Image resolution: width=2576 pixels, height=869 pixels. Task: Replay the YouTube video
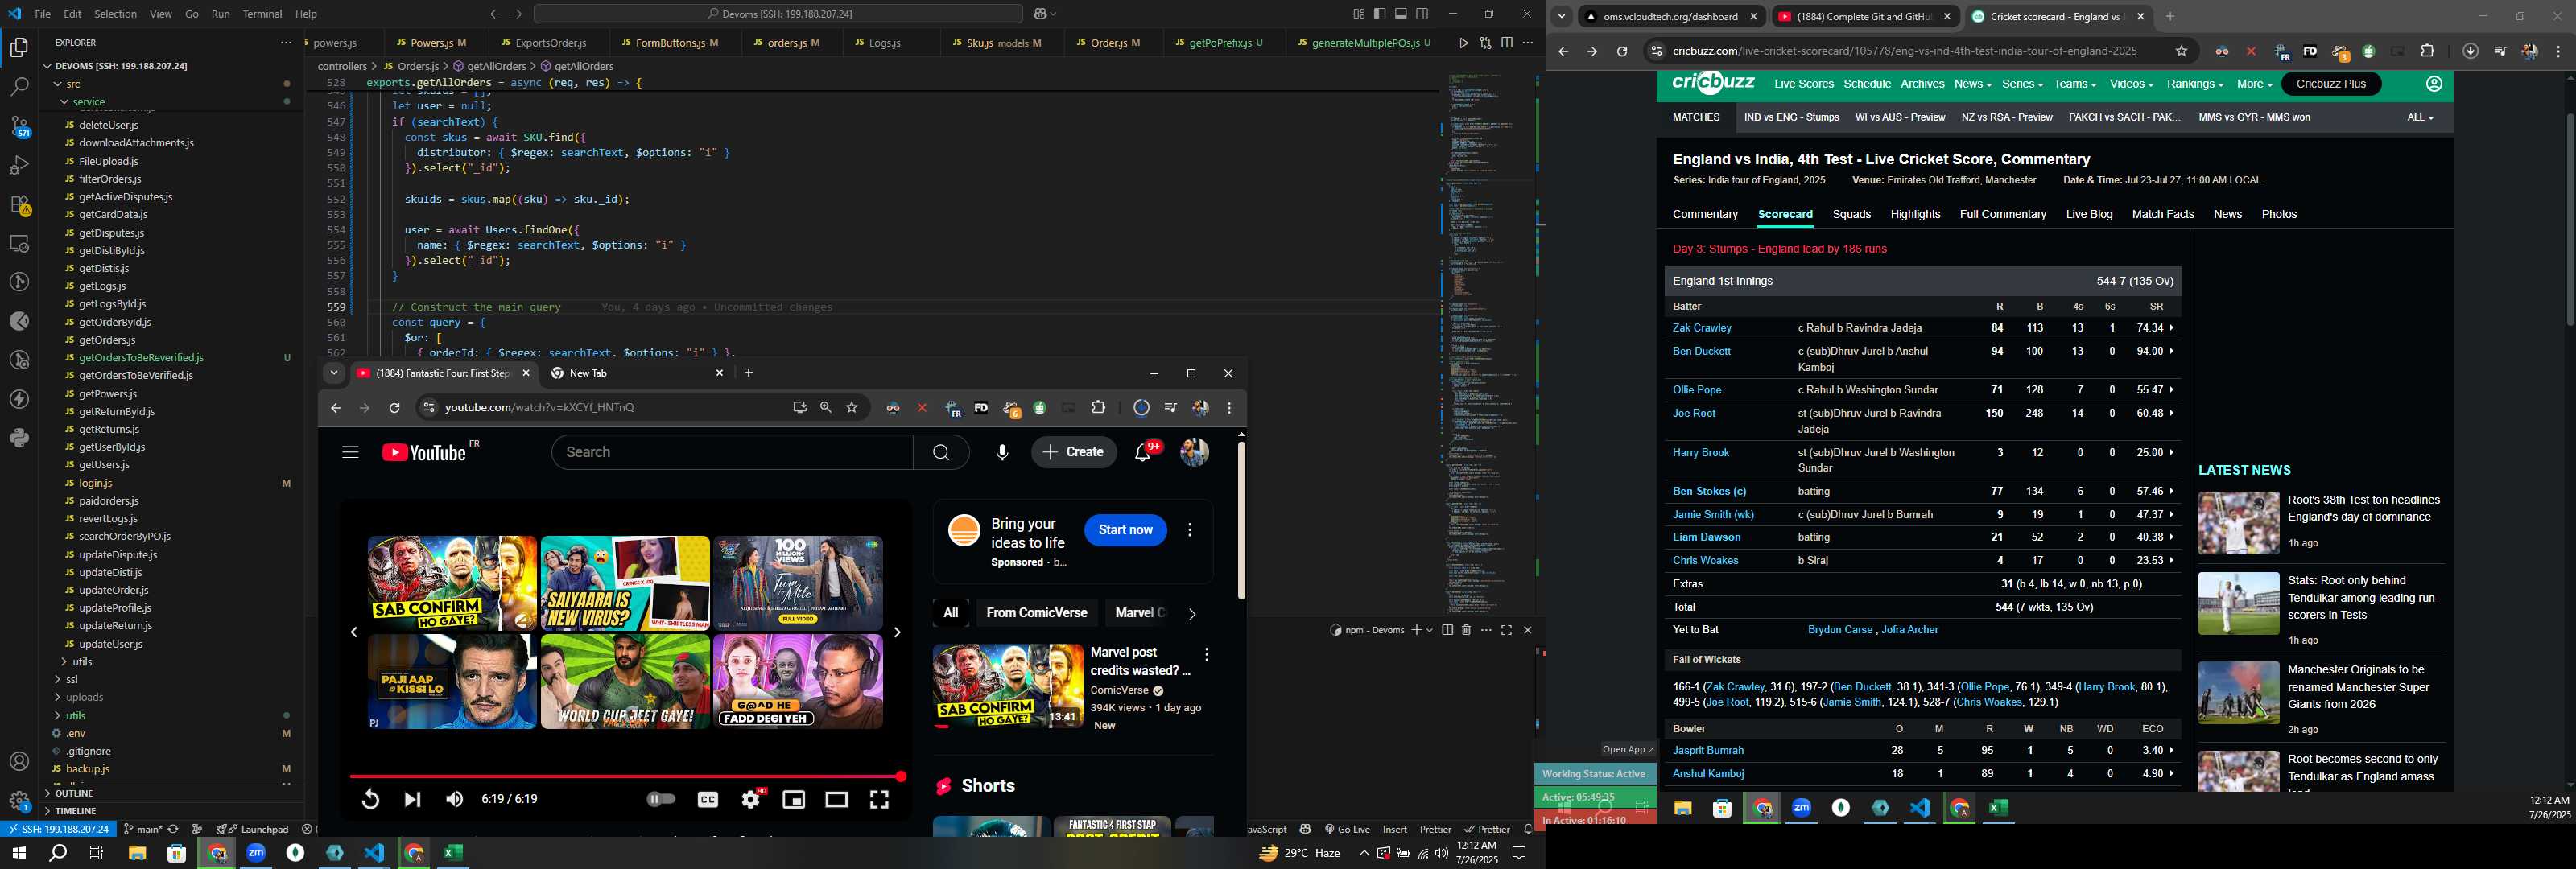click(x=370, y=799)
